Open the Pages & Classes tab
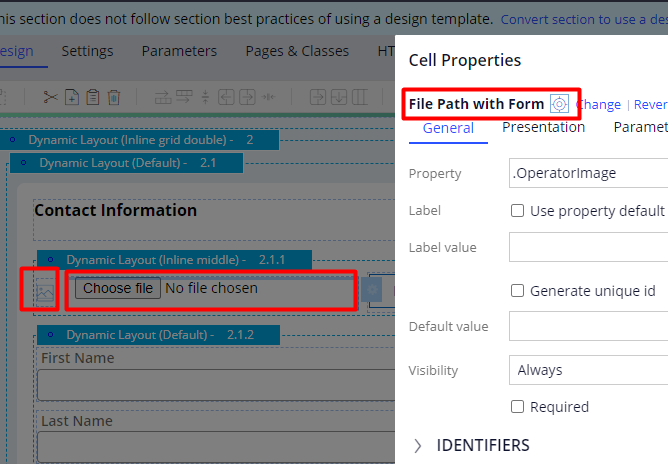This screenshot has width=668, height=464. 297,51
